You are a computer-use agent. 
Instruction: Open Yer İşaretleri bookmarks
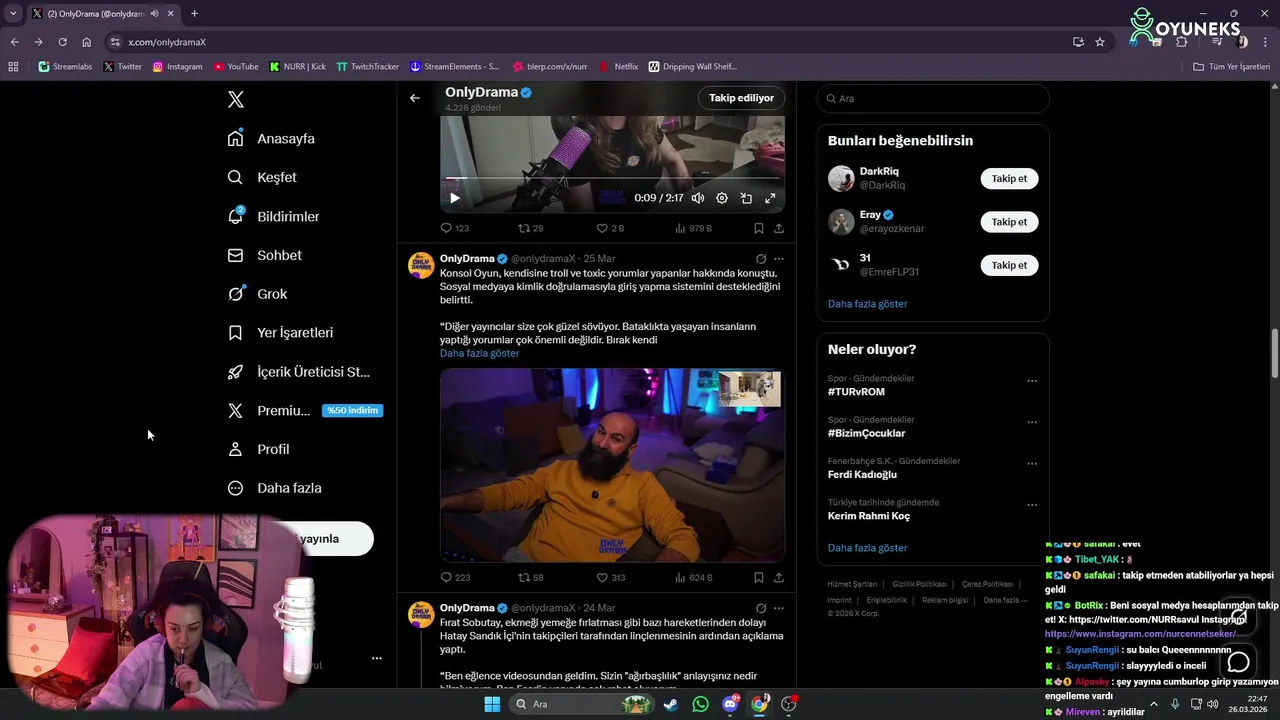click(280, 332)
